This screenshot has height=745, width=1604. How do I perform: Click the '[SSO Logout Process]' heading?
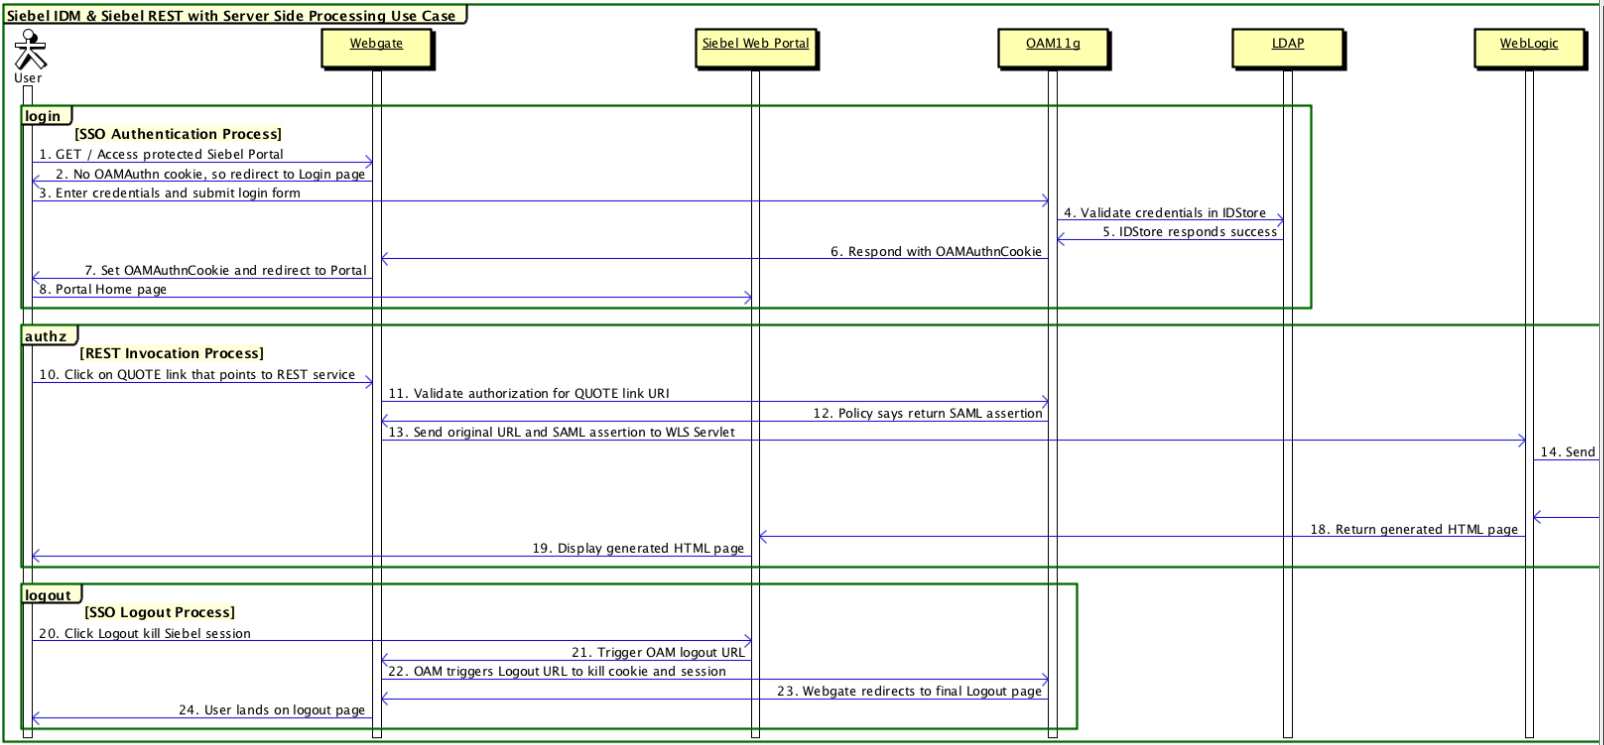point(160,612)
